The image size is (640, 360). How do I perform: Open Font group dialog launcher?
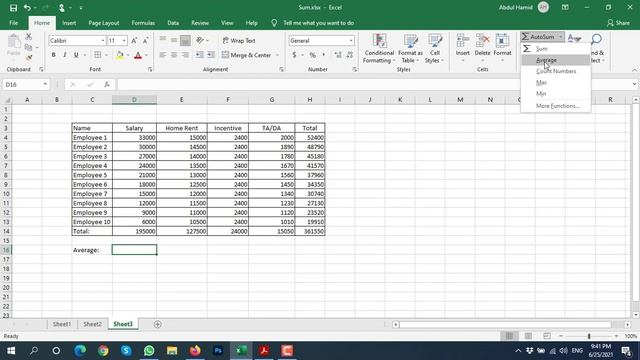[150, 69]
